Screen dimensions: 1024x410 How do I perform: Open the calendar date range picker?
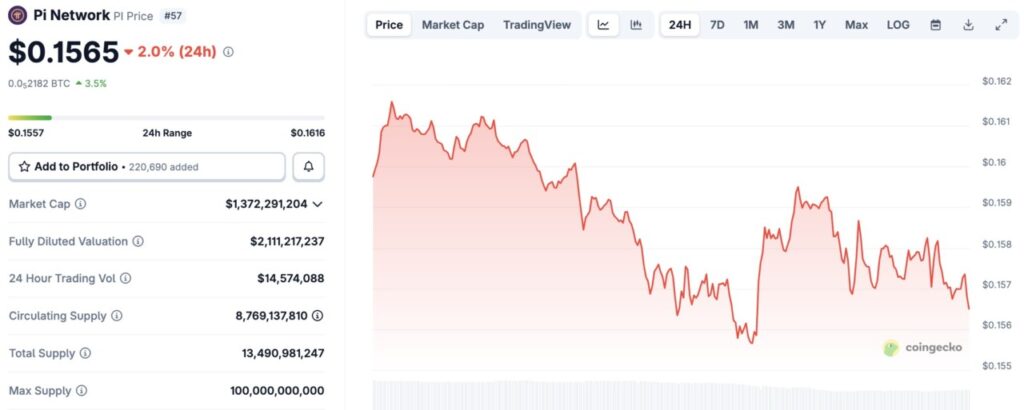935,25
